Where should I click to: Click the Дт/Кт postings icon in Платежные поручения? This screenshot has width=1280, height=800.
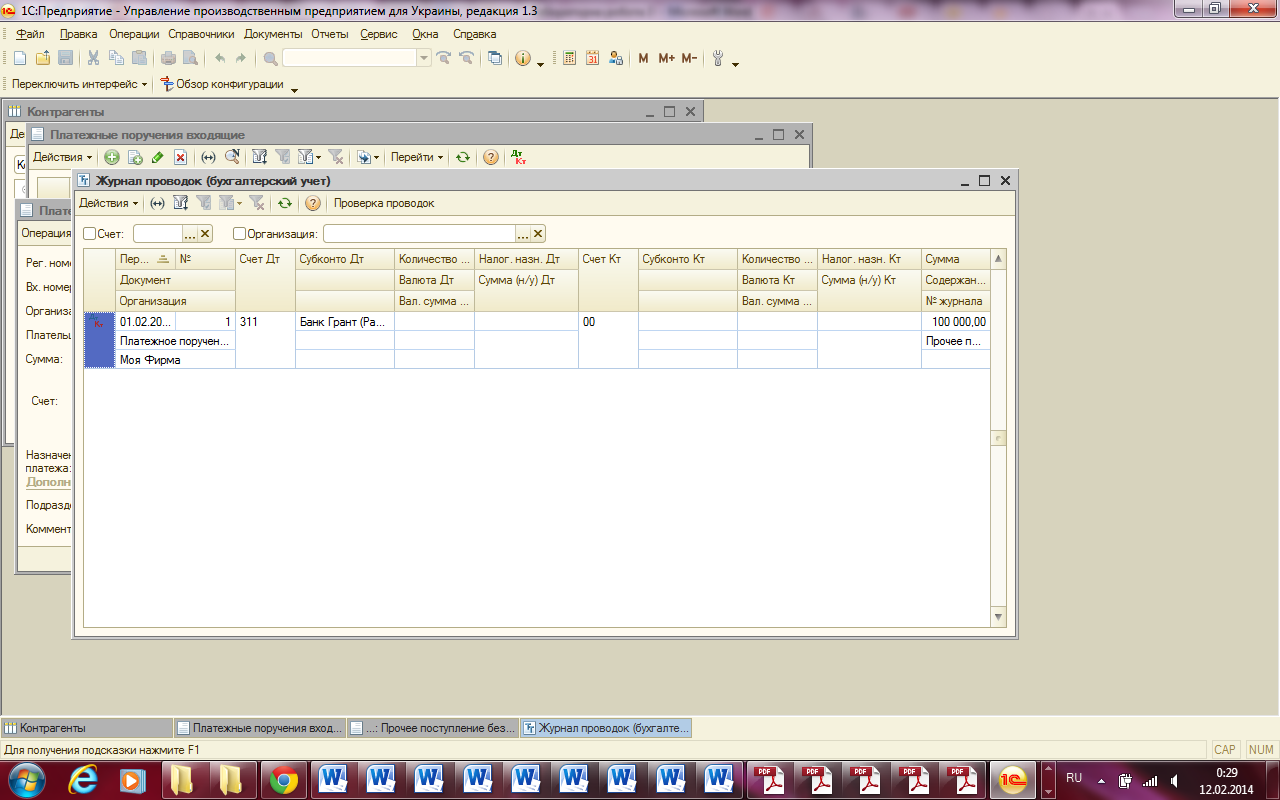pos(518,157)
